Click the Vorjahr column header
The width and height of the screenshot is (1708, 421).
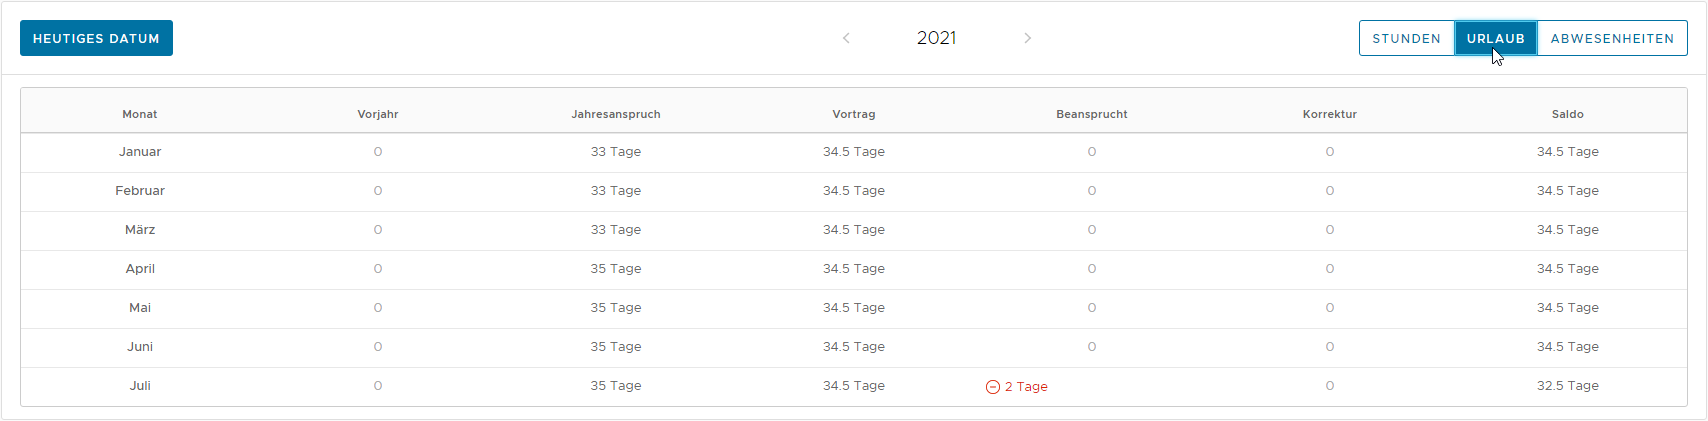point(378,114)
